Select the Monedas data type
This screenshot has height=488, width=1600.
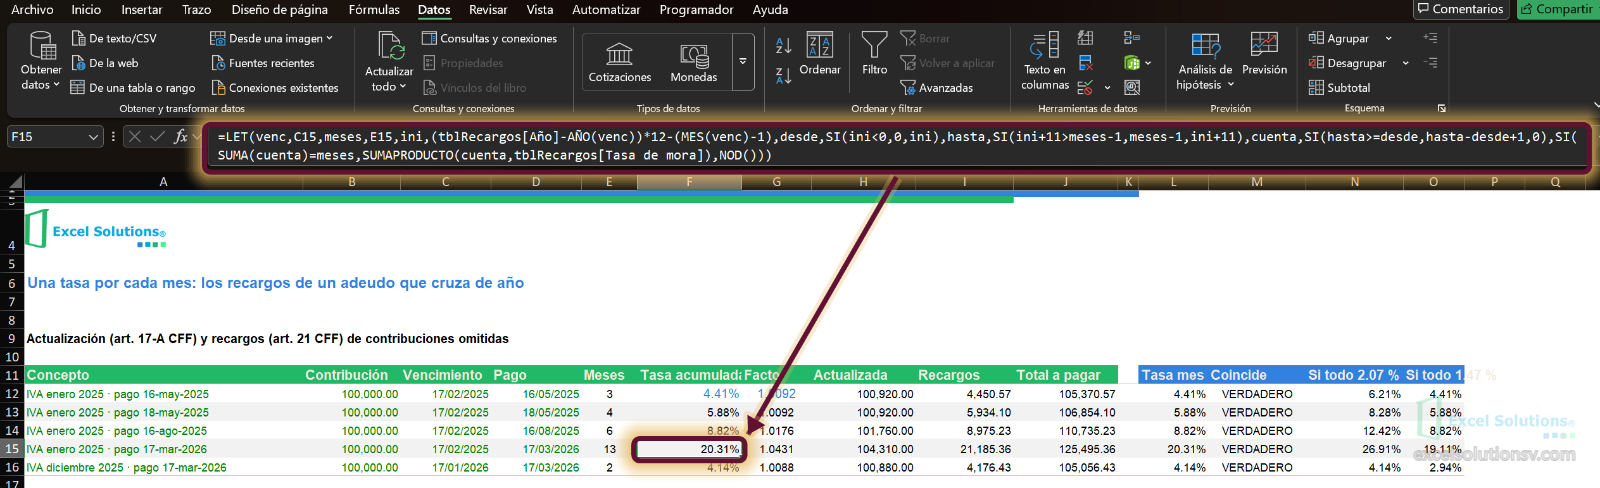[x=694, y=62]
